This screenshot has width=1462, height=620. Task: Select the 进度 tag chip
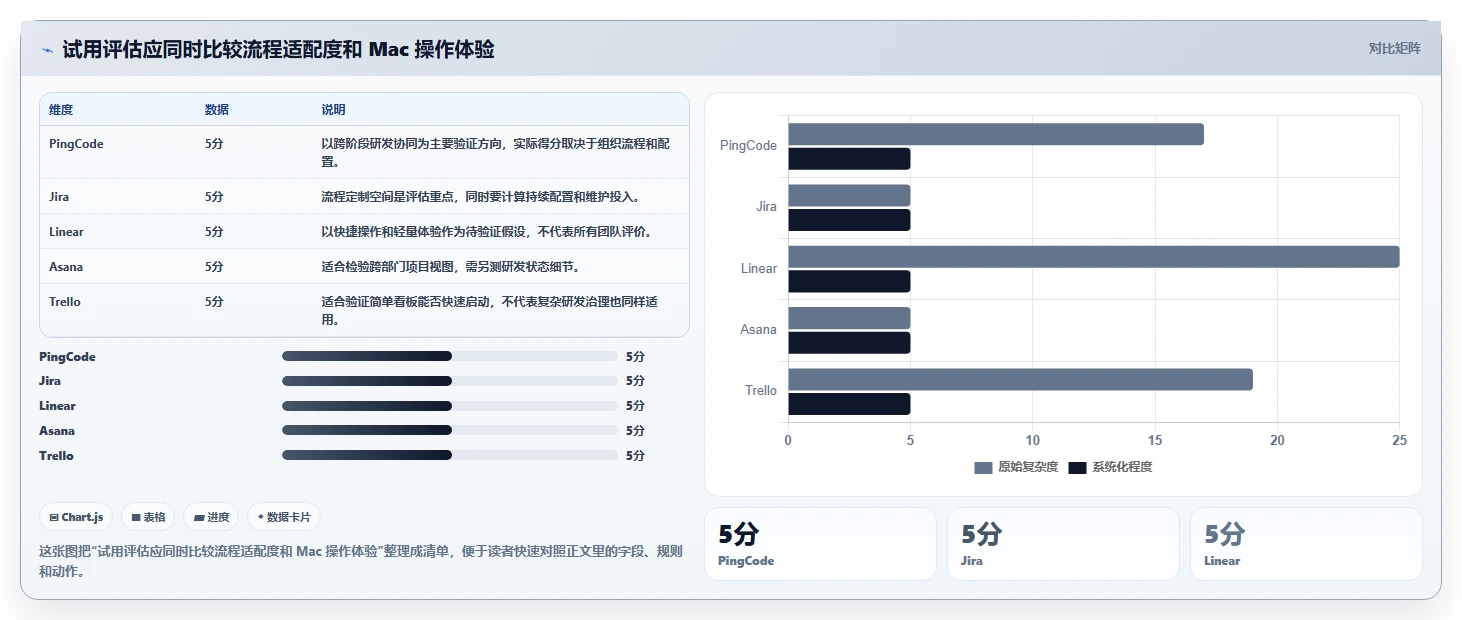click(211, 517)
